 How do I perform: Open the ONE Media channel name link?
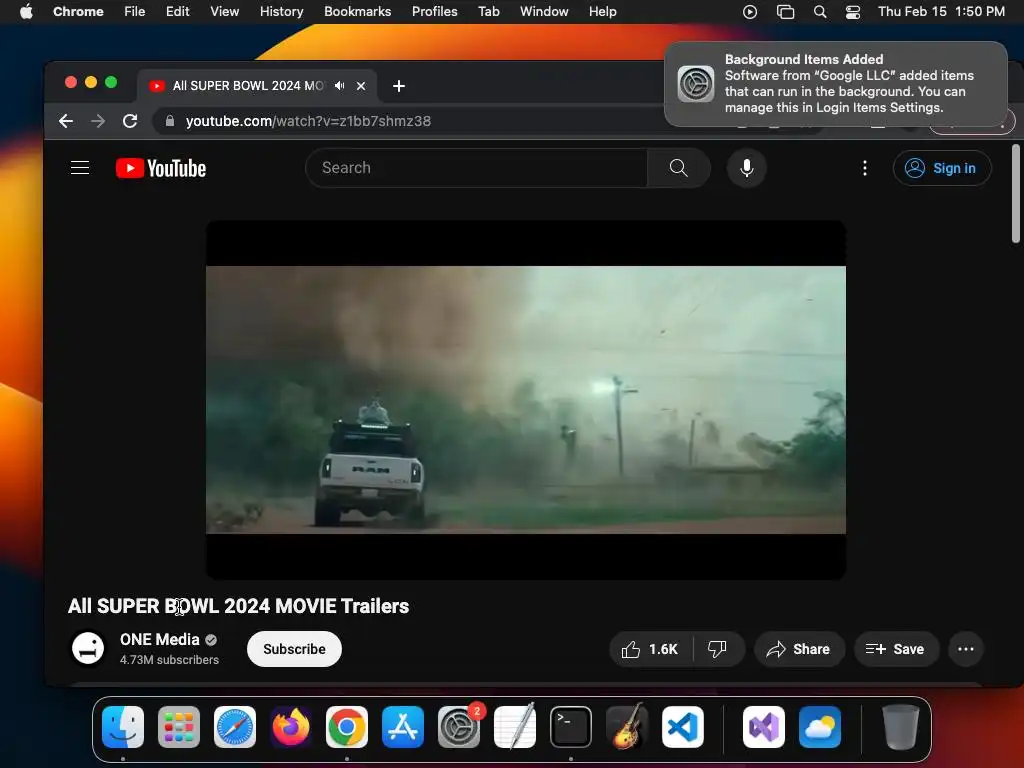point(159,639)
